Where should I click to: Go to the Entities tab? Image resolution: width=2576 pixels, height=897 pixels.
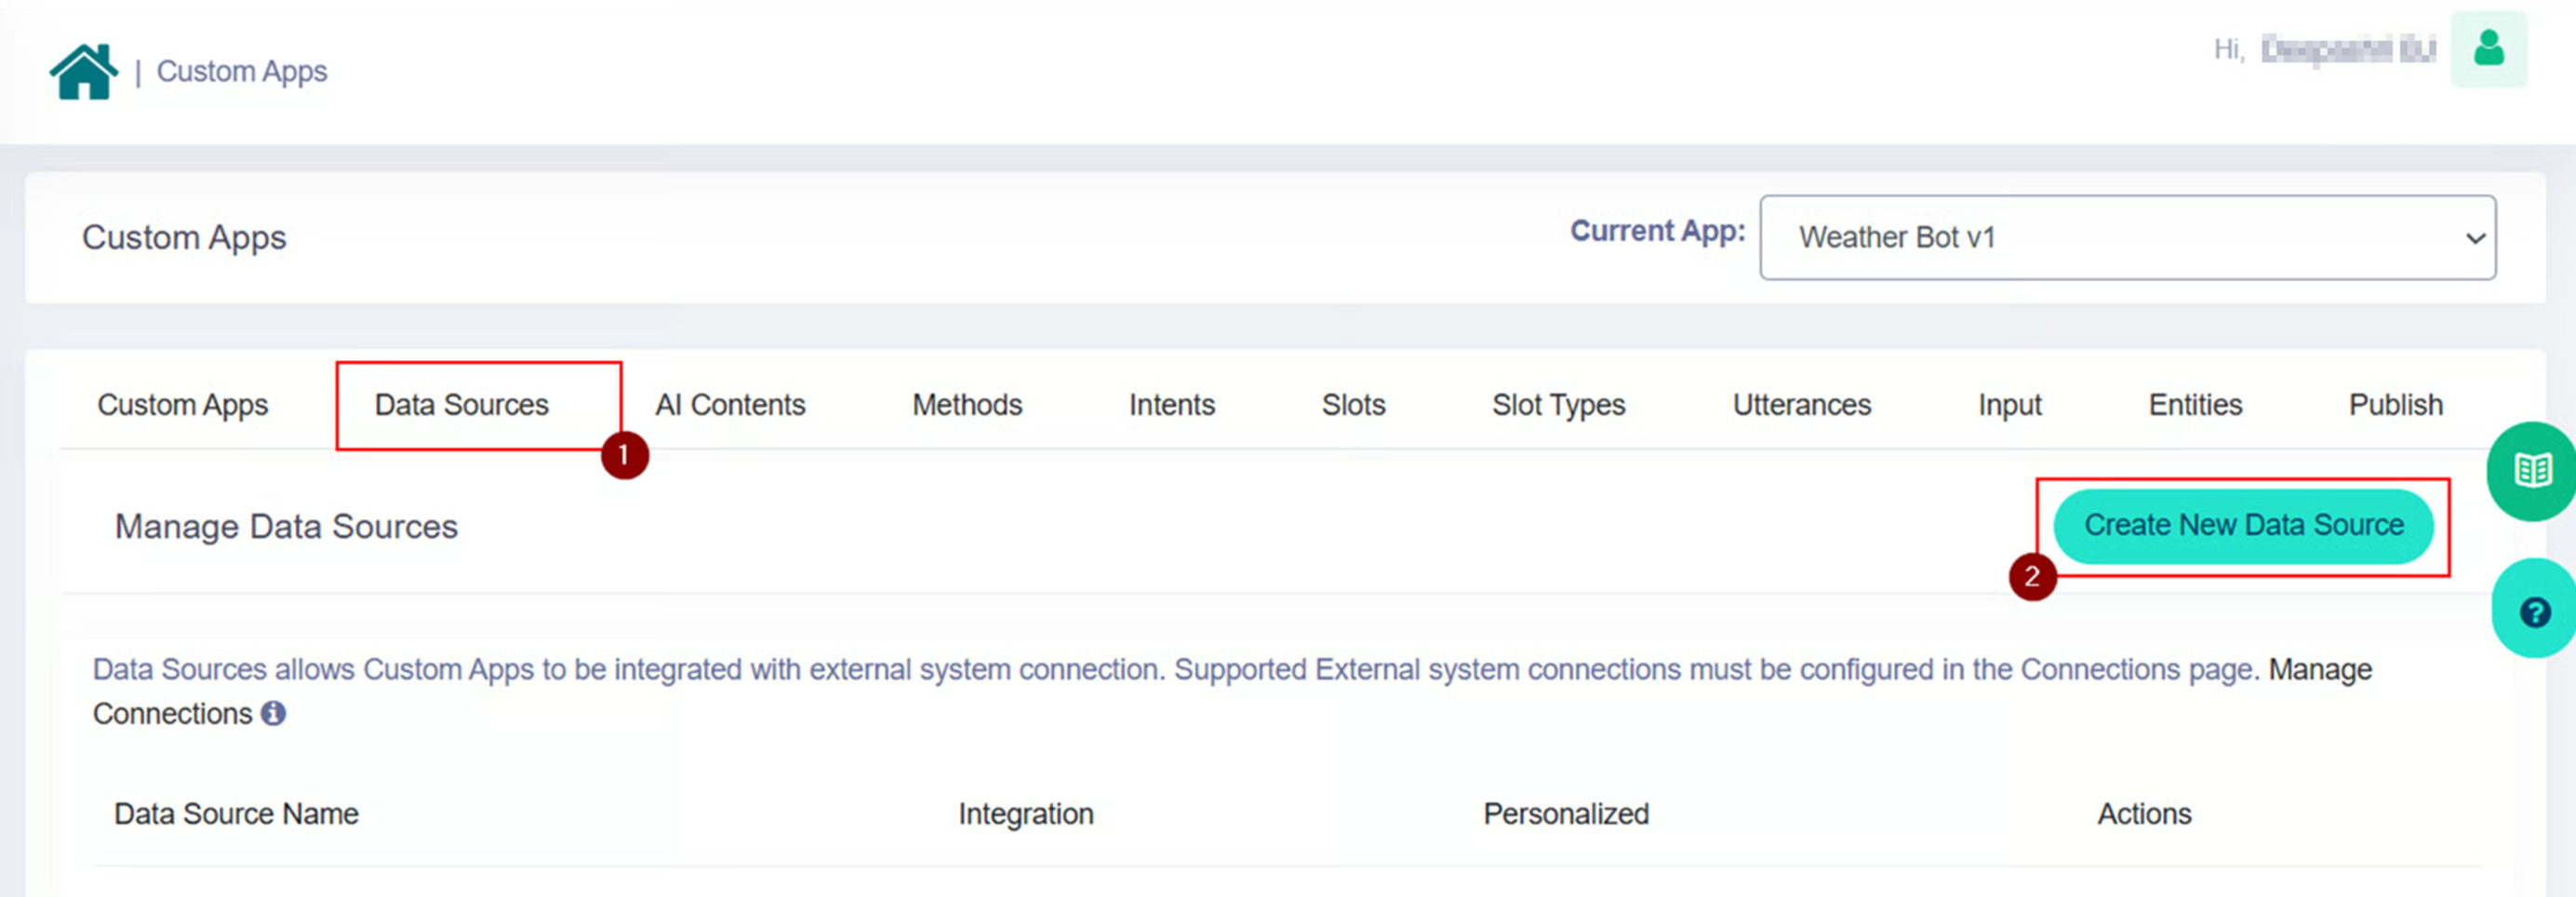[2195, 405]
